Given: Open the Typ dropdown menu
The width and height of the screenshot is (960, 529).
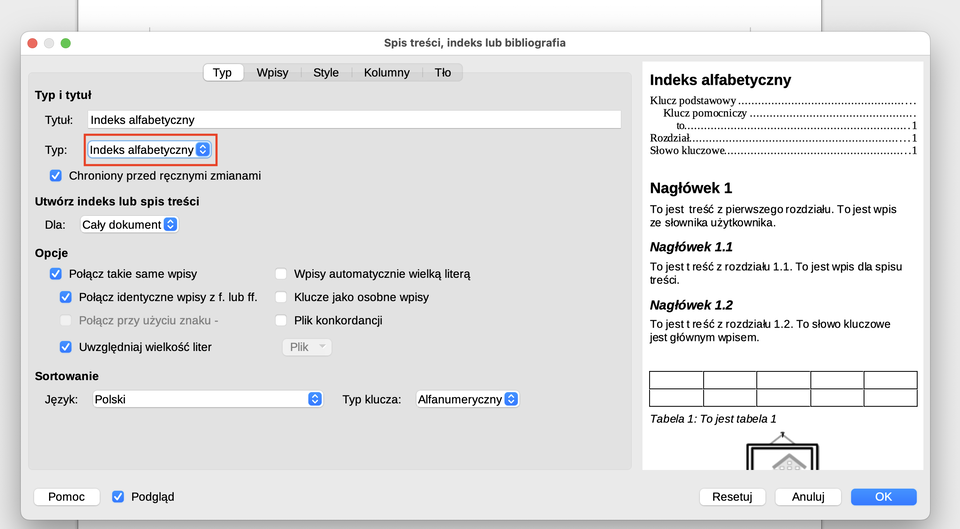Looking at the screenshot, I should [x=149, y=150].
